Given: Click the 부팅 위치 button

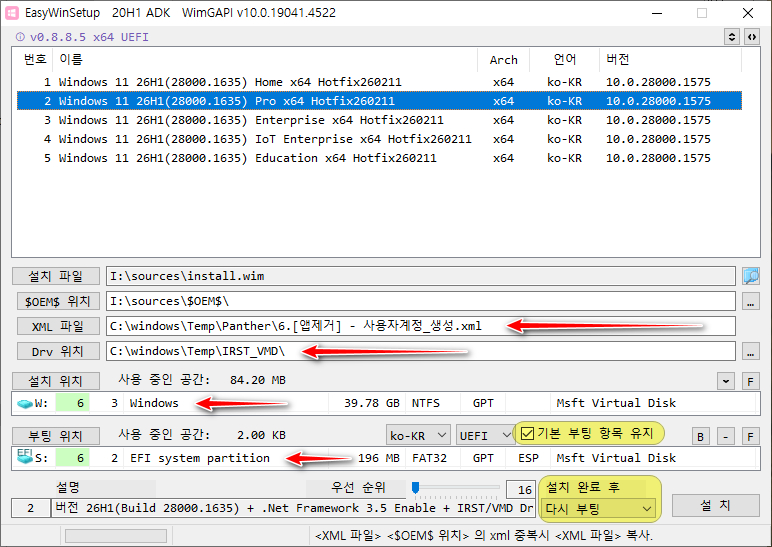Looking at the screenshot, I should point(56,436).
